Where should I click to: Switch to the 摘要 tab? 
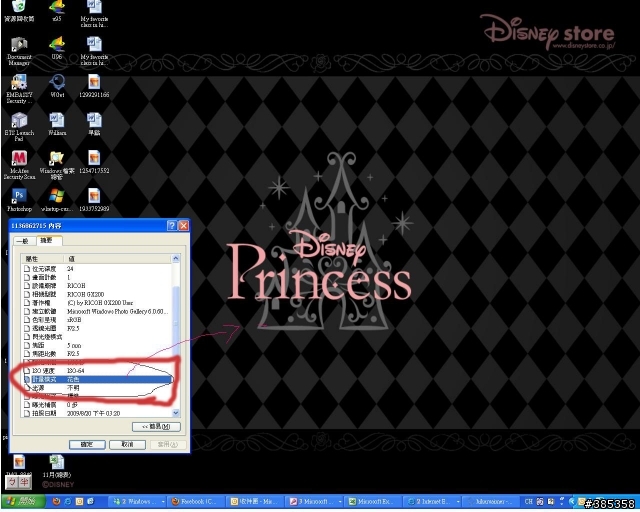tap(49, 240)
